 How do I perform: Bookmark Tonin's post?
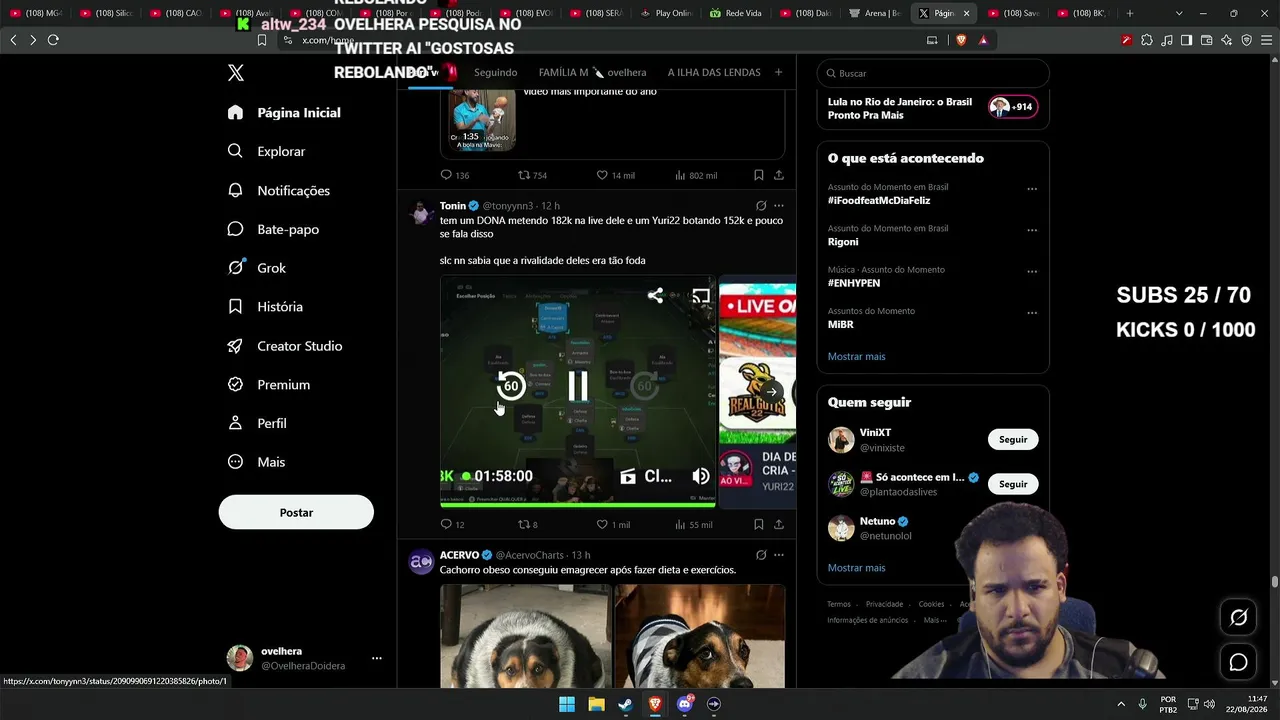(x=759, y=524)
